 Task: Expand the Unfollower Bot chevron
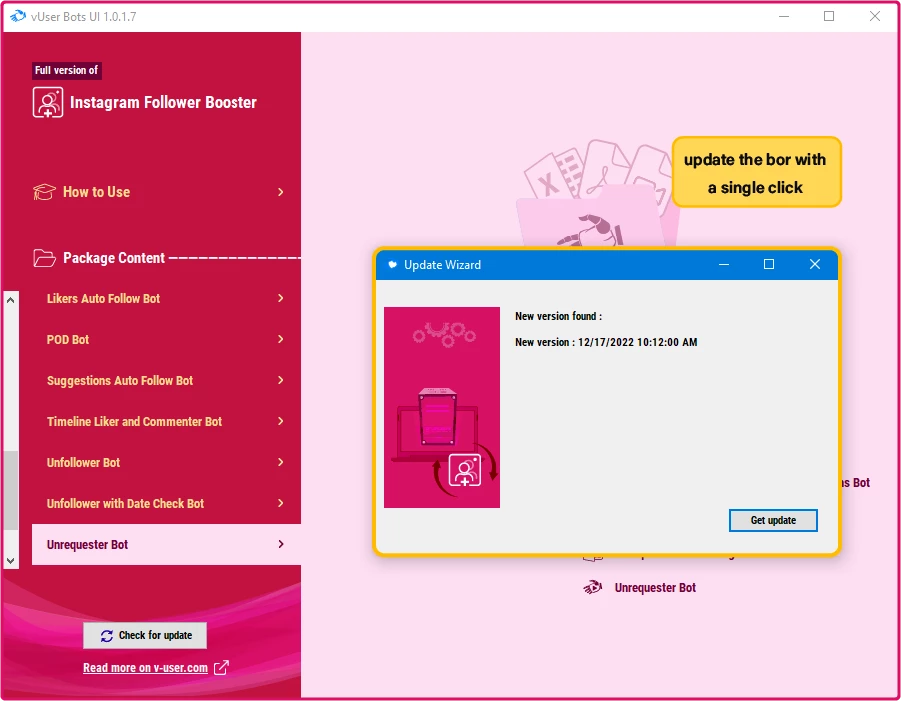tap(280, 462)
